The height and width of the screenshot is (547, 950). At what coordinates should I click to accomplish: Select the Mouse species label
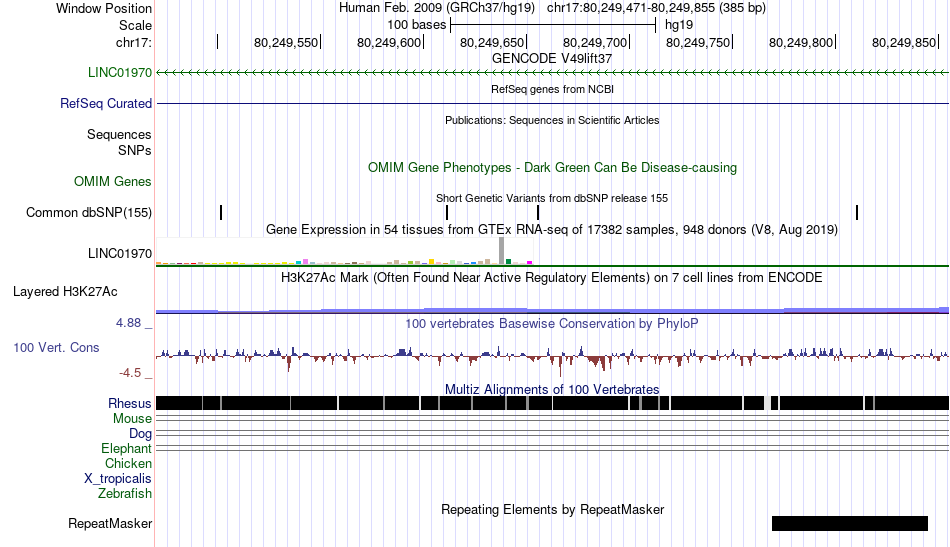pyautogui.click(x=132, y=419)
